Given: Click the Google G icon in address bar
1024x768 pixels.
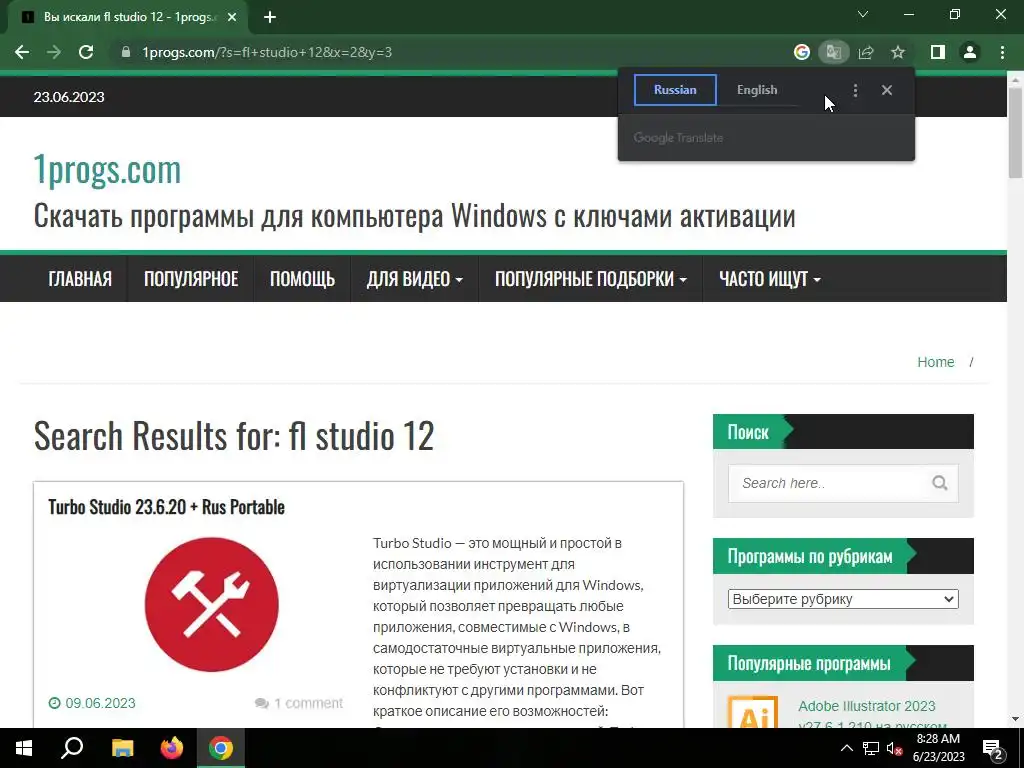Looking at the screenshot, I should pyautogui.click(x=801, y=52).
